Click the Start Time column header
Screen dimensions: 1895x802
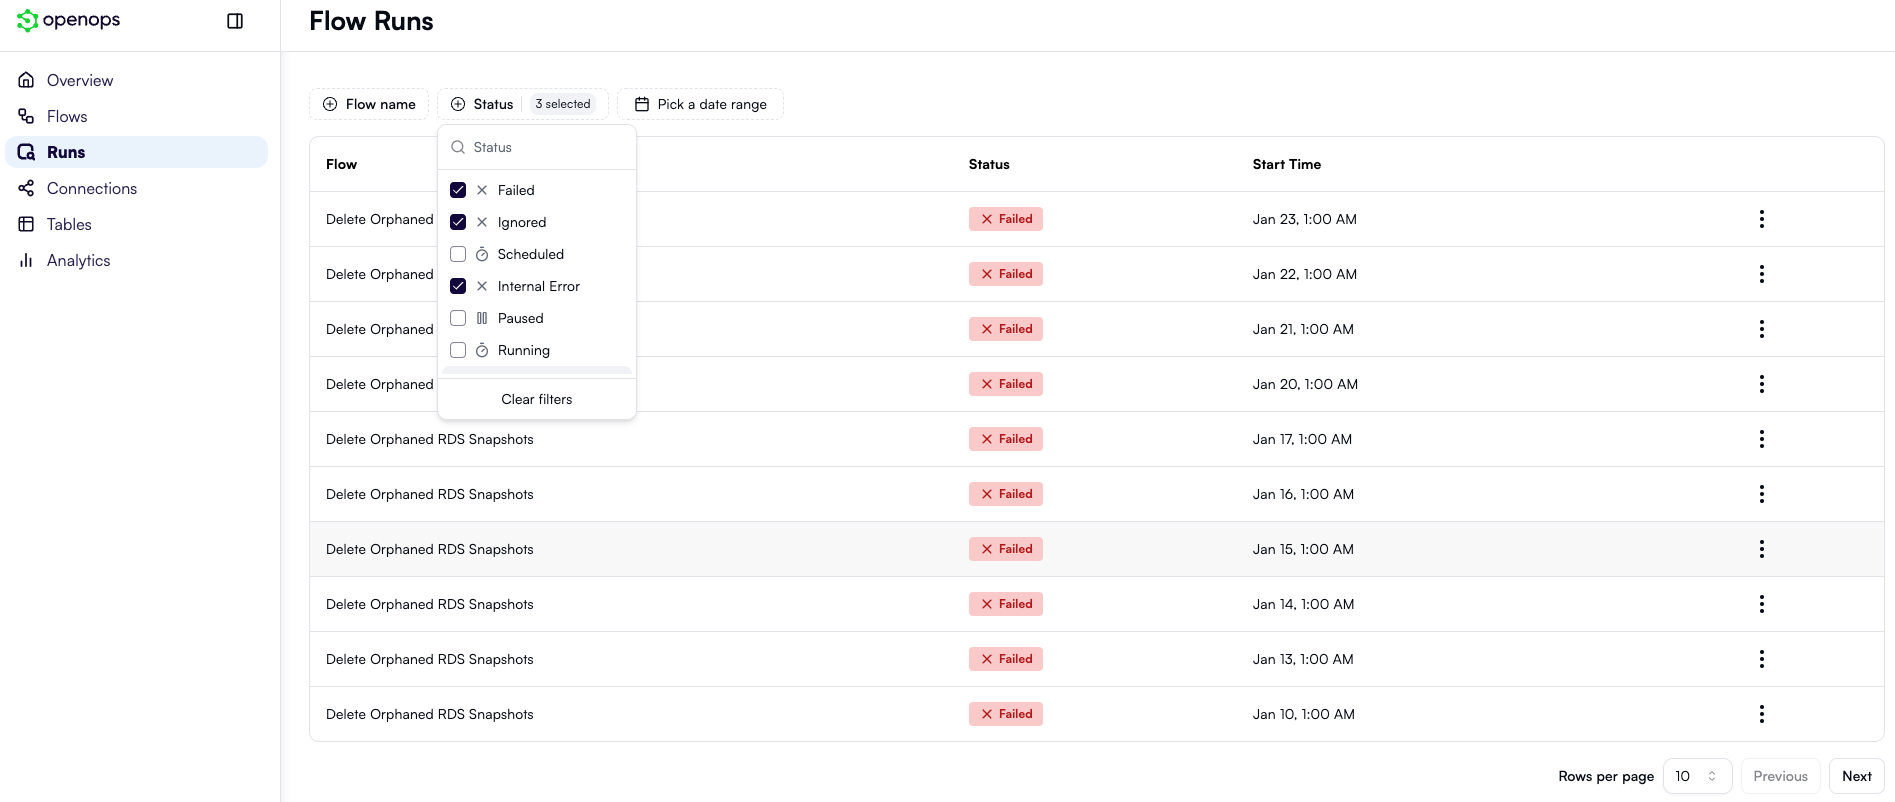[x=1287, y=164]
